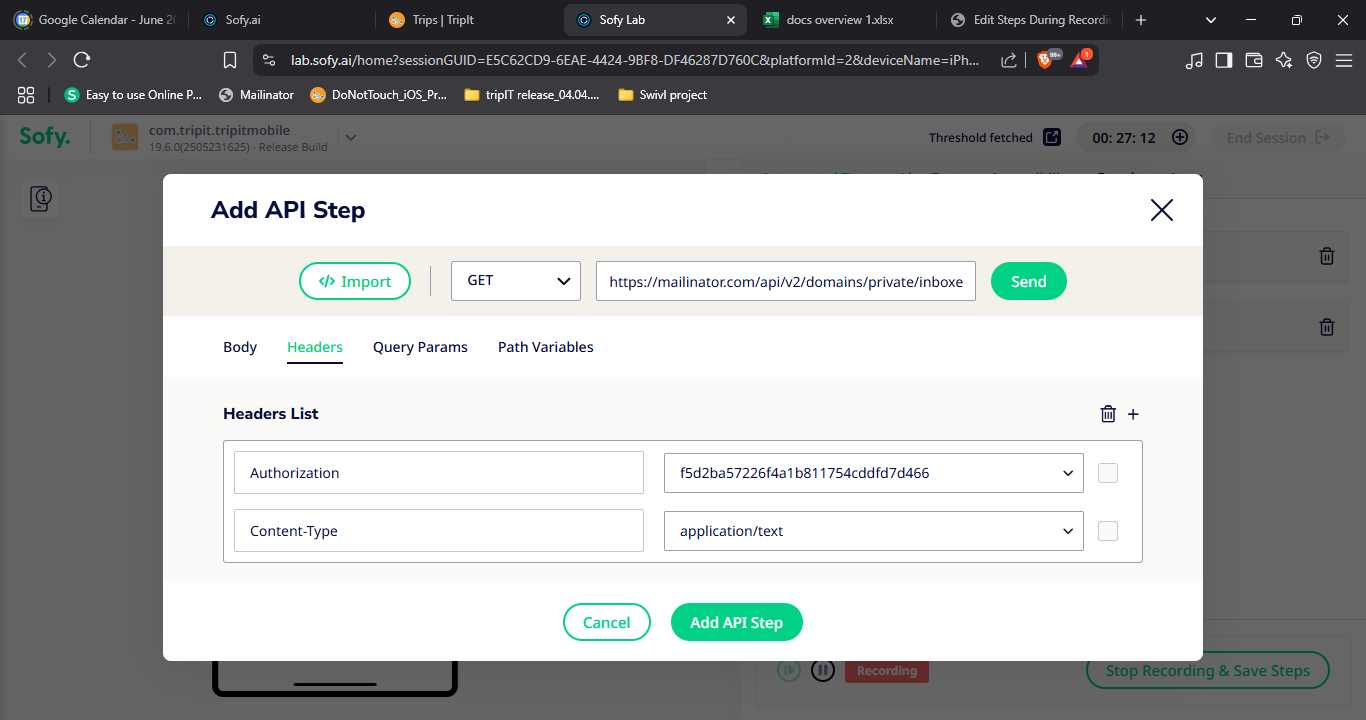
Task: Confirm with Add API Step button
Action: [x=737, y=622]
